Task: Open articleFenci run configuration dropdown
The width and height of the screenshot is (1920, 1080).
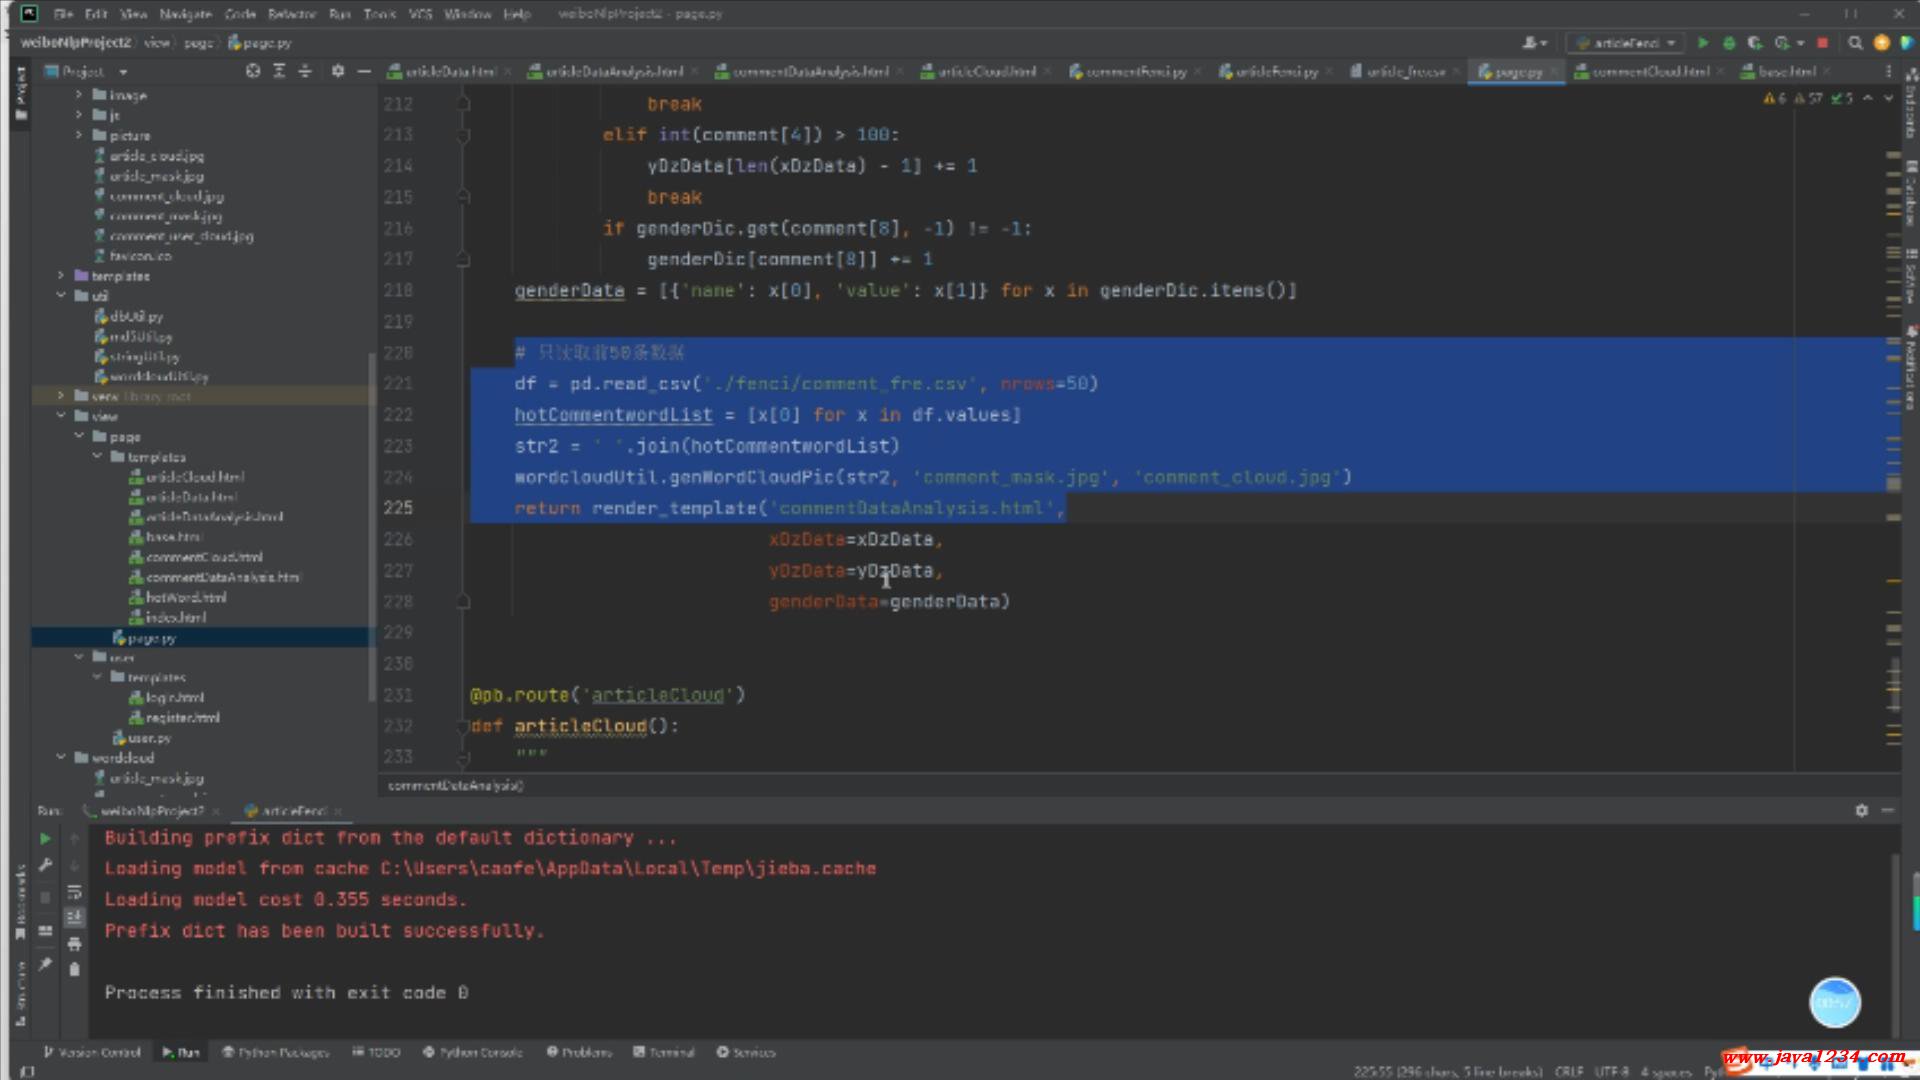Action: [x=1627, y=43]
